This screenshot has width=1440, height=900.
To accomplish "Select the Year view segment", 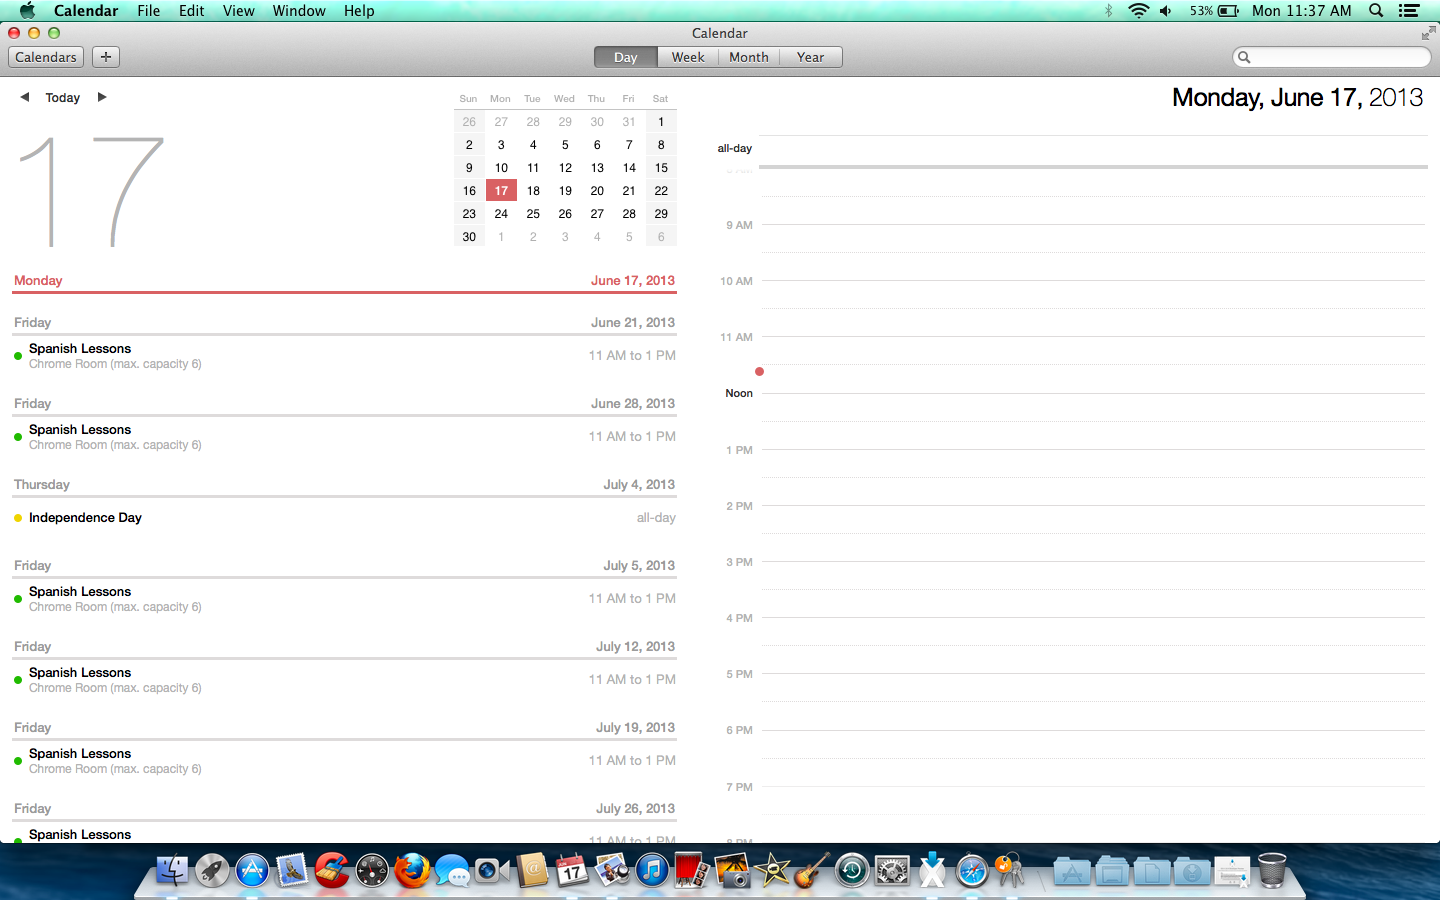I will coord(810,57).
